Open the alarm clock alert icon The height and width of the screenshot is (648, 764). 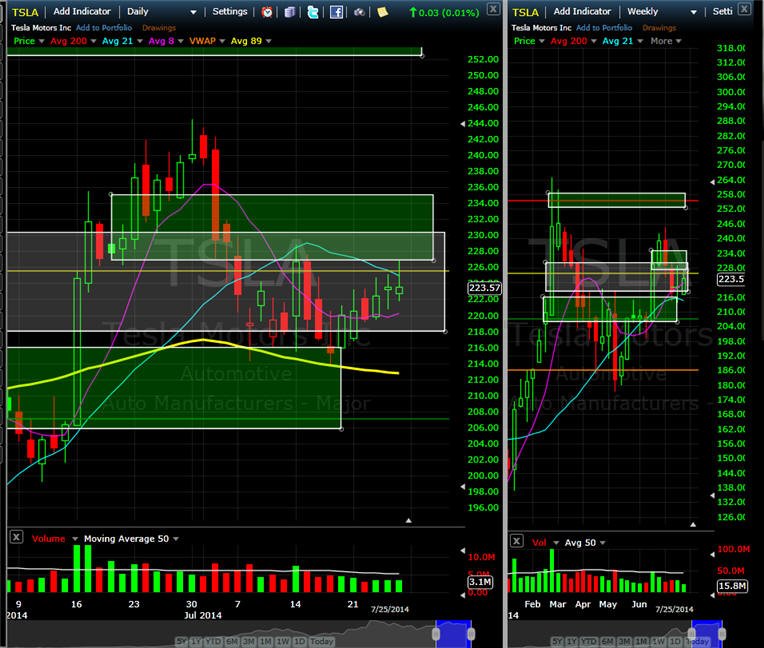(x=267, y=12)
